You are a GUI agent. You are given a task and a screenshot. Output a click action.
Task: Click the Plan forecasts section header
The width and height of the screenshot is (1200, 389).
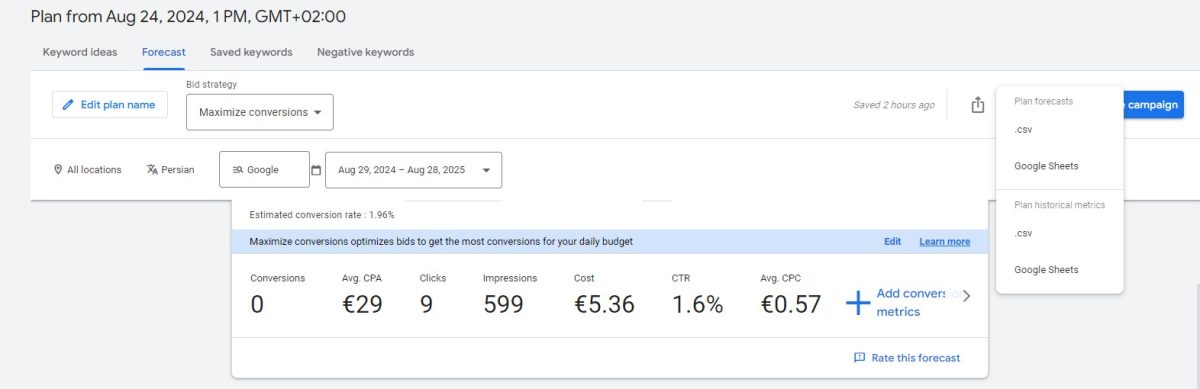click(x=1043, y=101)
